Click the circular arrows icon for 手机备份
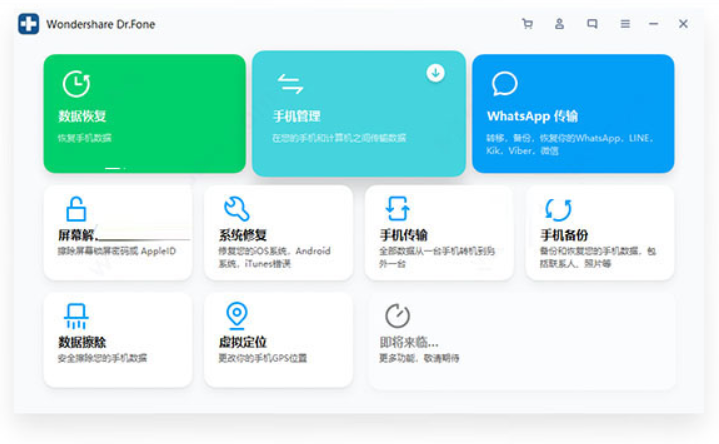Viewport: 719px width, 444px height. (558, 210)
